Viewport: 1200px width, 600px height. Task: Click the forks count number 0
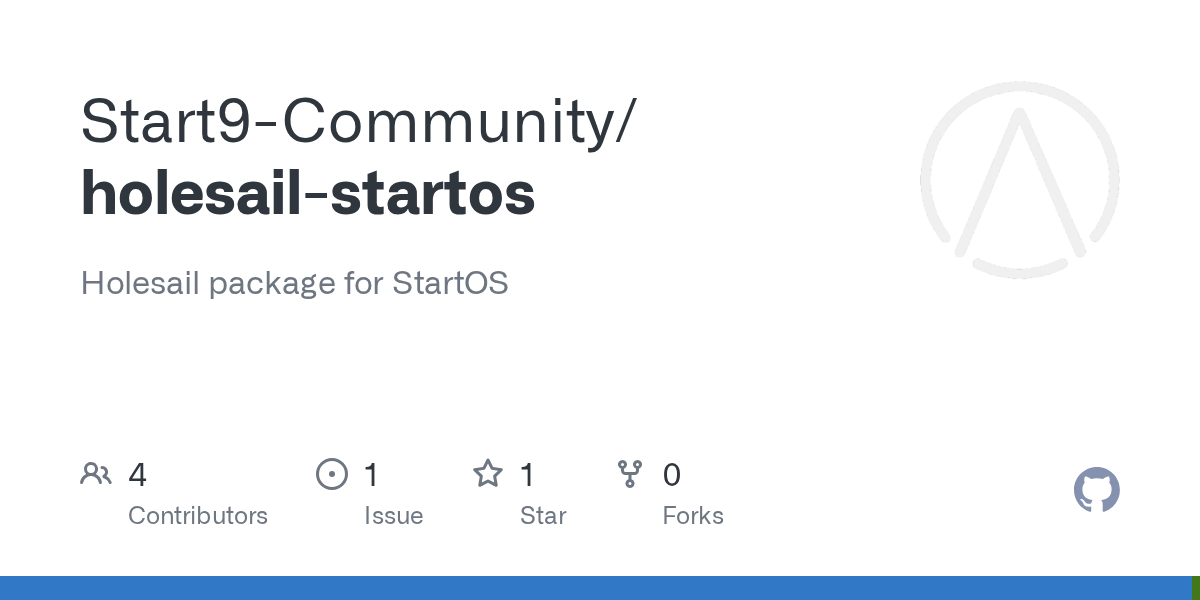[x=672, y=475]
